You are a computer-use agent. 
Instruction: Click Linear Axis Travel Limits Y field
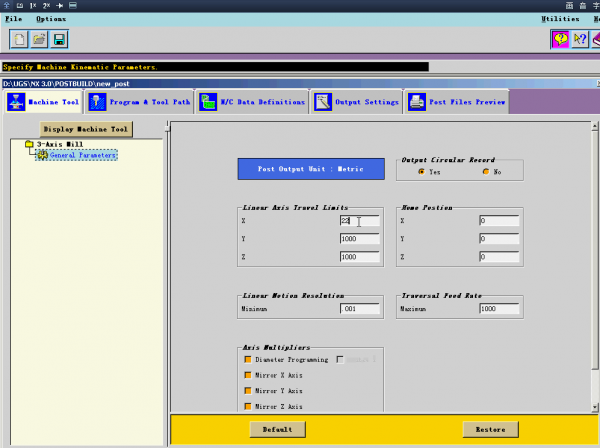pyautogui.click(x=359, y=239)
